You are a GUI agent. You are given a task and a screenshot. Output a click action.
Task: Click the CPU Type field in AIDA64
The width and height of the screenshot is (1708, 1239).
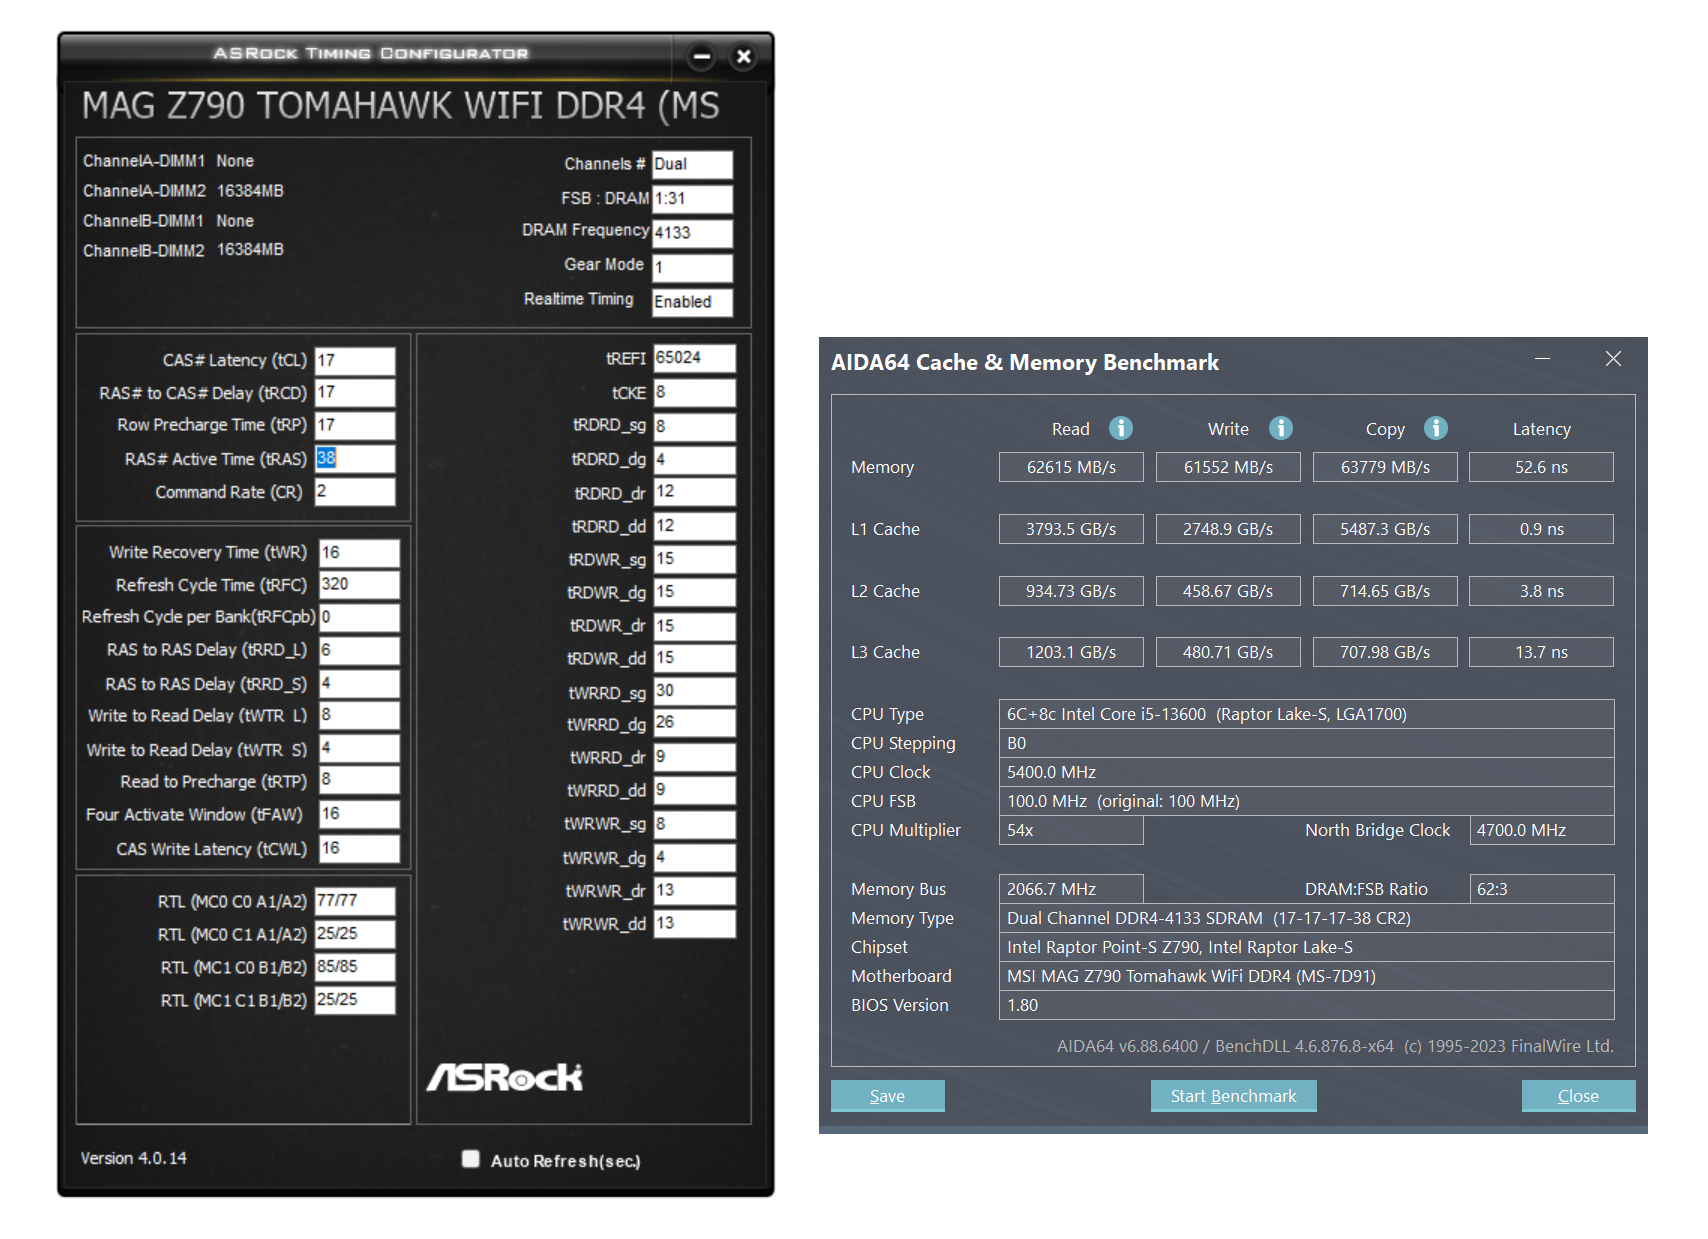1306,714
